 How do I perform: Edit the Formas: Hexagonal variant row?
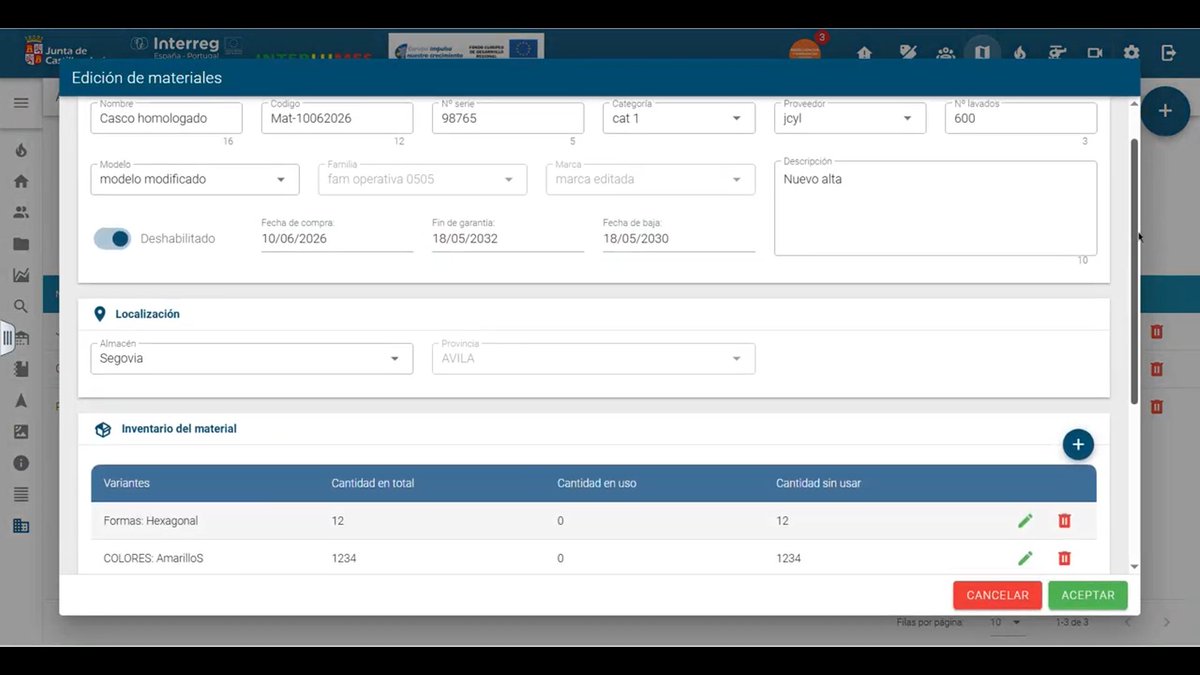(x=1025, y=521)
